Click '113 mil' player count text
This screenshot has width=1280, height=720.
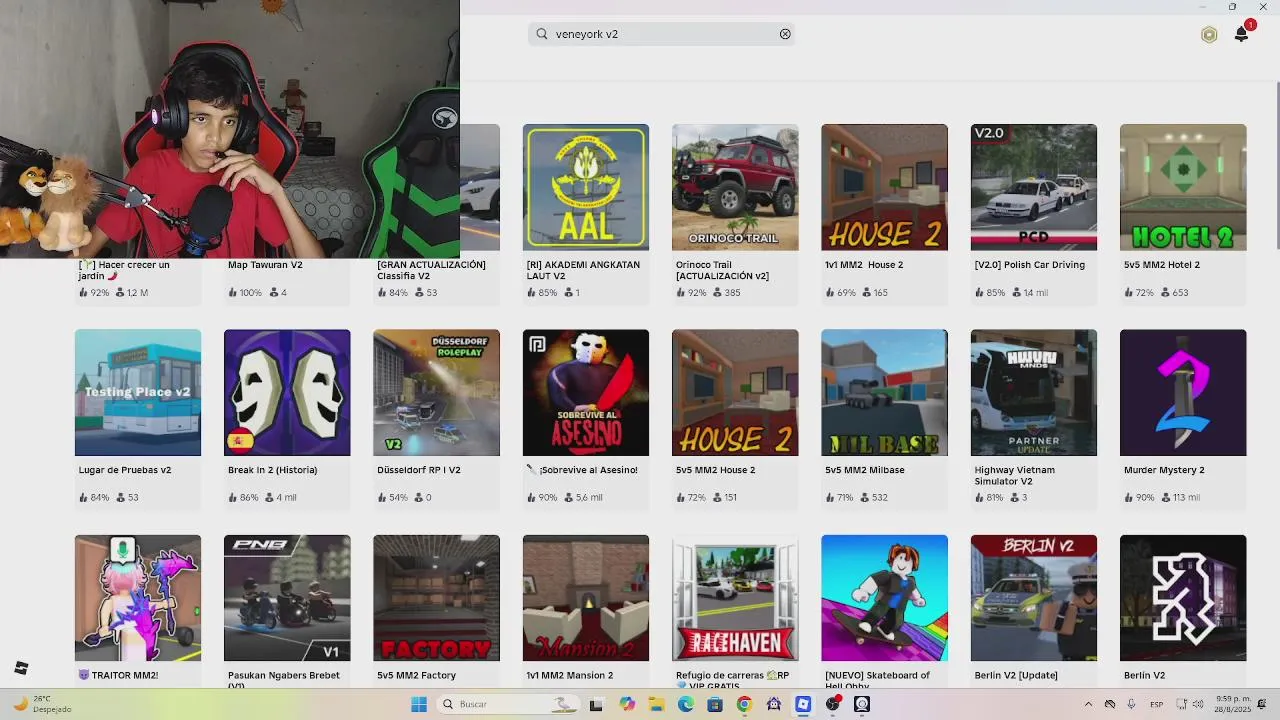(1186, 497)
